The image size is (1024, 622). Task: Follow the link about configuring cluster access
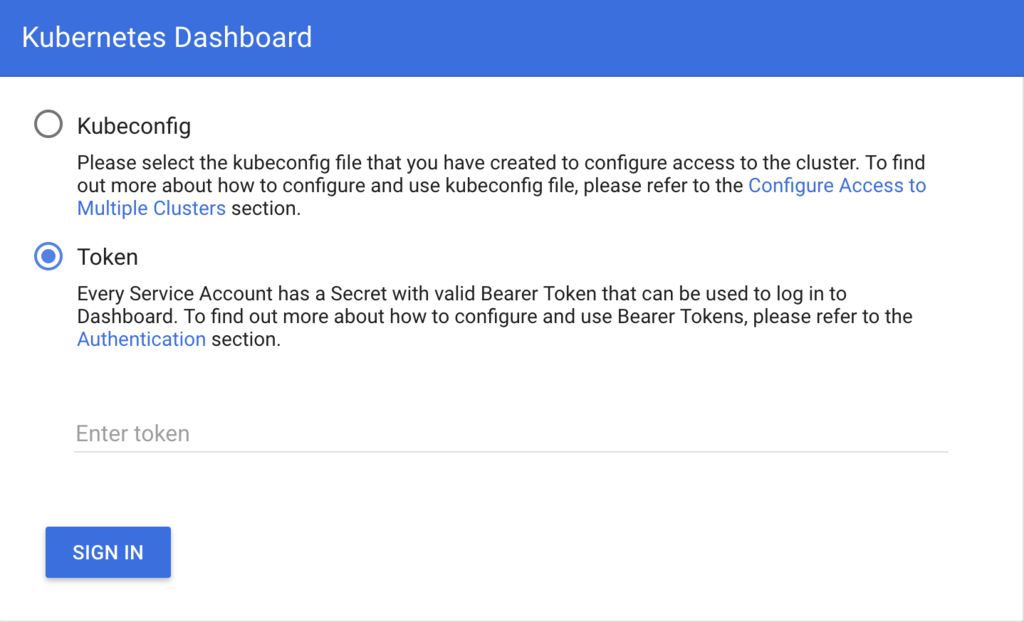(x=836, y=186)
